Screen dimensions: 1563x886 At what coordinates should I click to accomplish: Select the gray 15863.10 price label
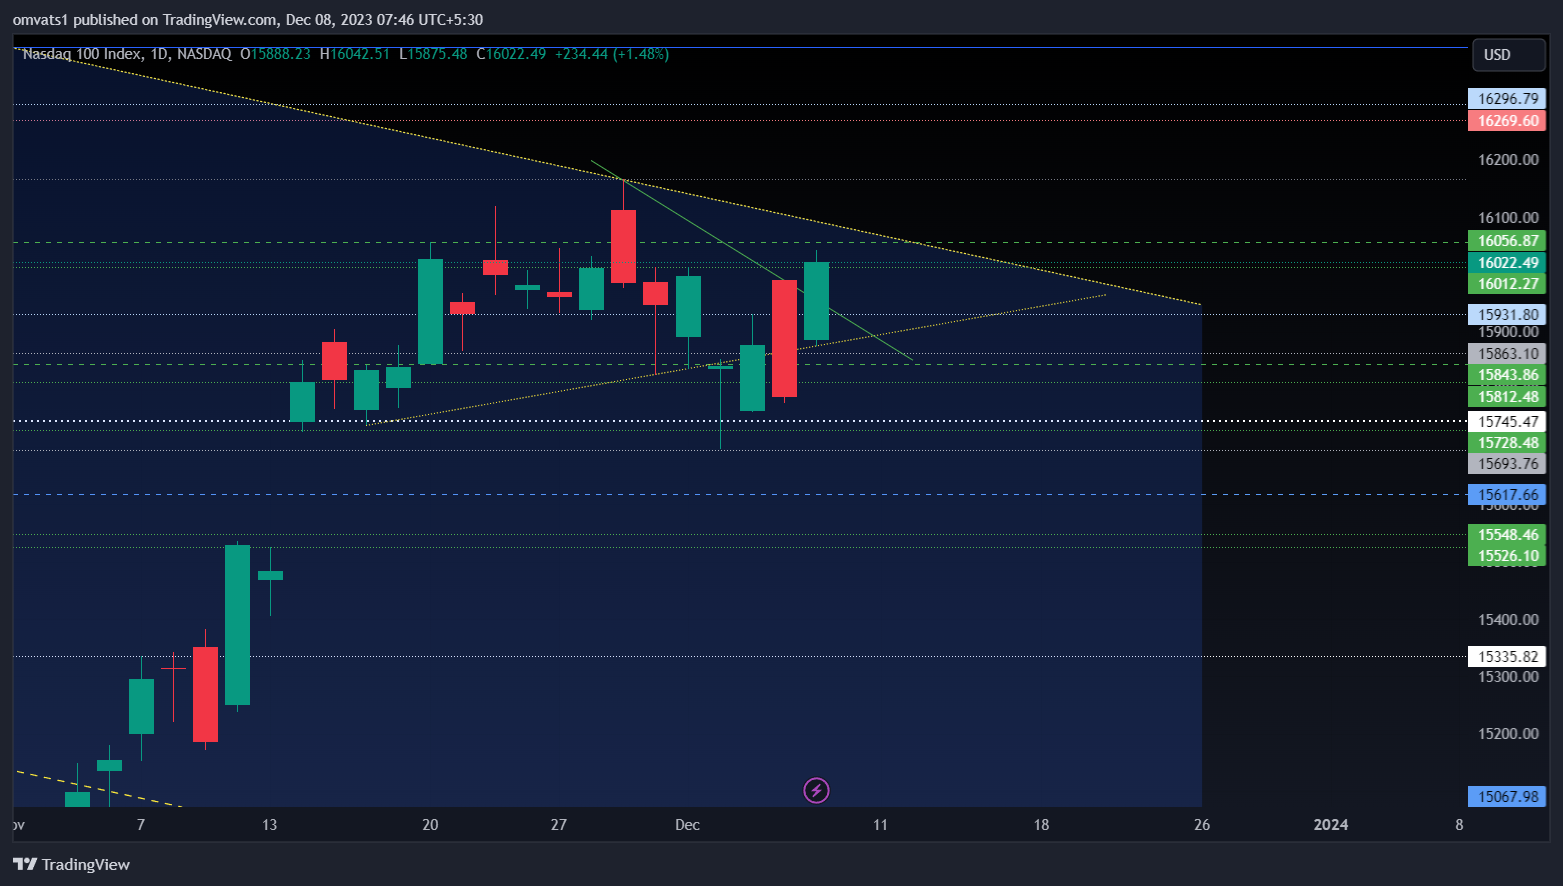coord(1507,354)
